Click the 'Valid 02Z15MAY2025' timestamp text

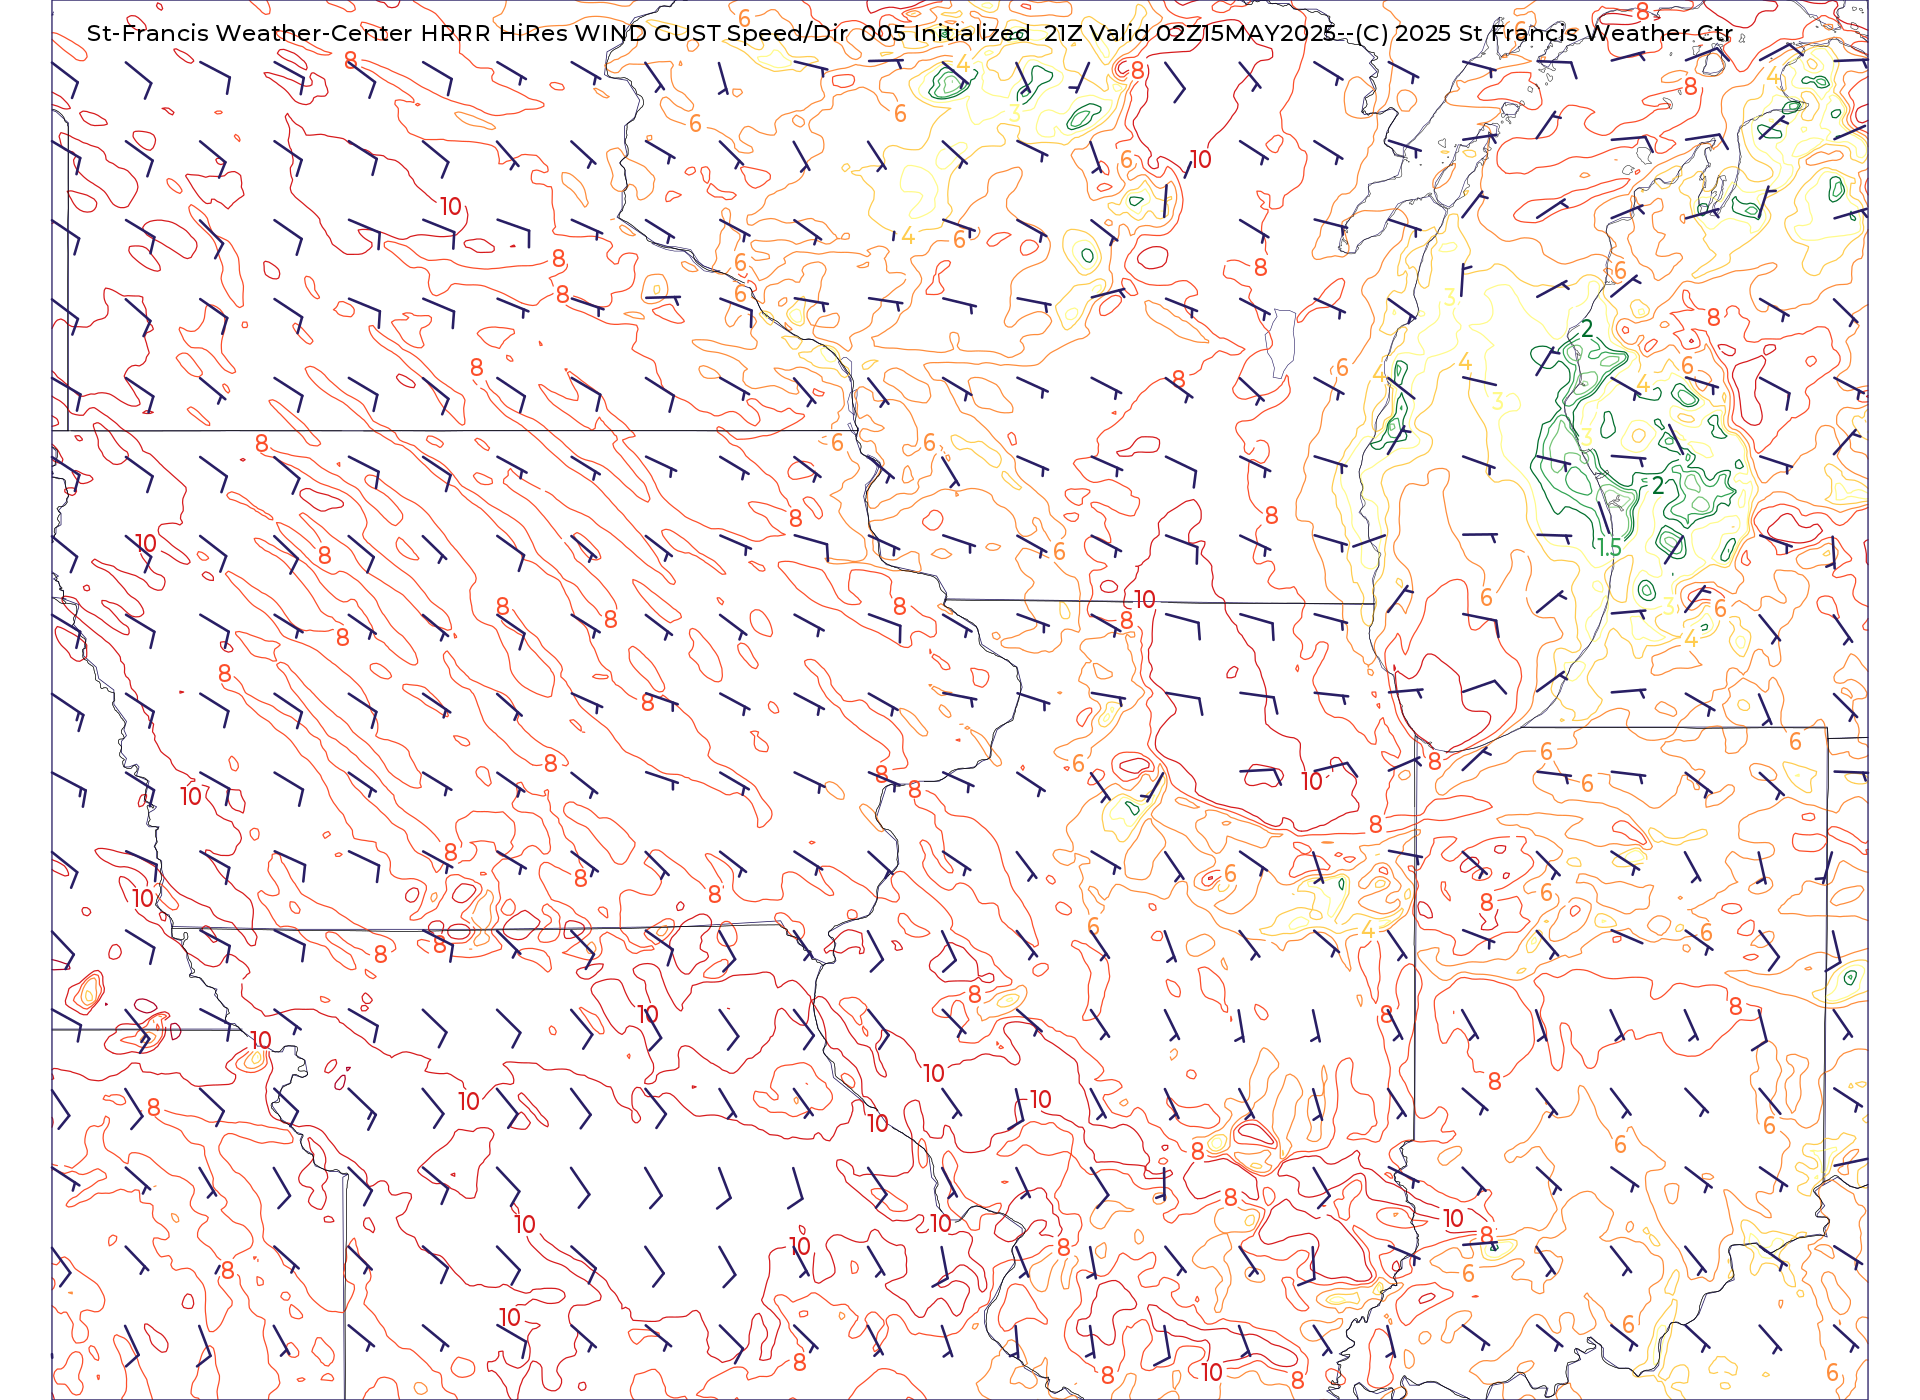[1212, 33]
